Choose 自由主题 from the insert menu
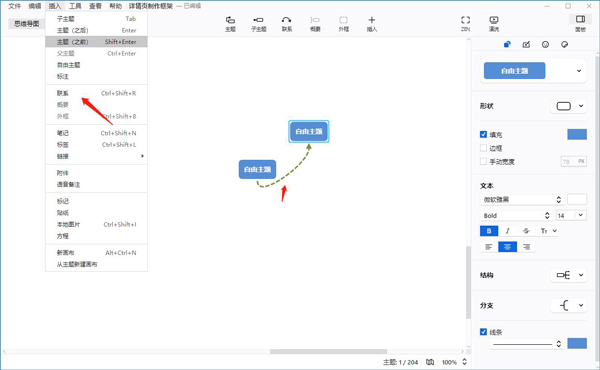Screen dimensions: 600x370 68,65
